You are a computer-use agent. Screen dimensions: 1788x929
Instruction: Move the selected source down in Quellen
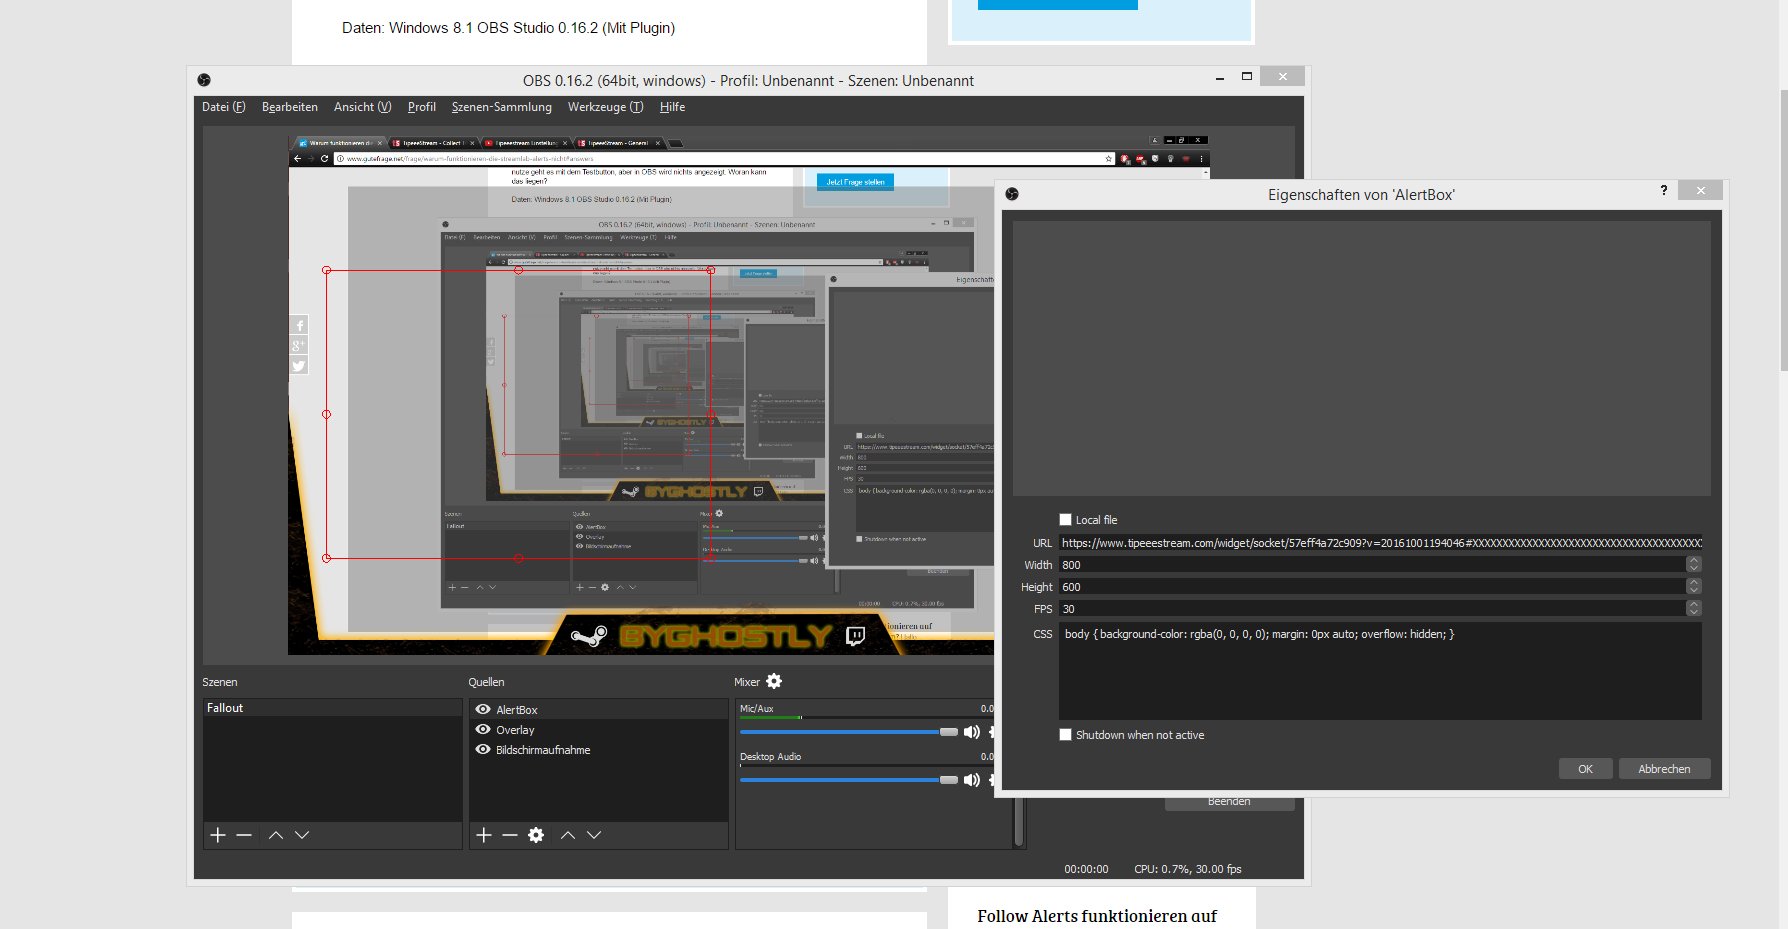(x=594, y=835)
